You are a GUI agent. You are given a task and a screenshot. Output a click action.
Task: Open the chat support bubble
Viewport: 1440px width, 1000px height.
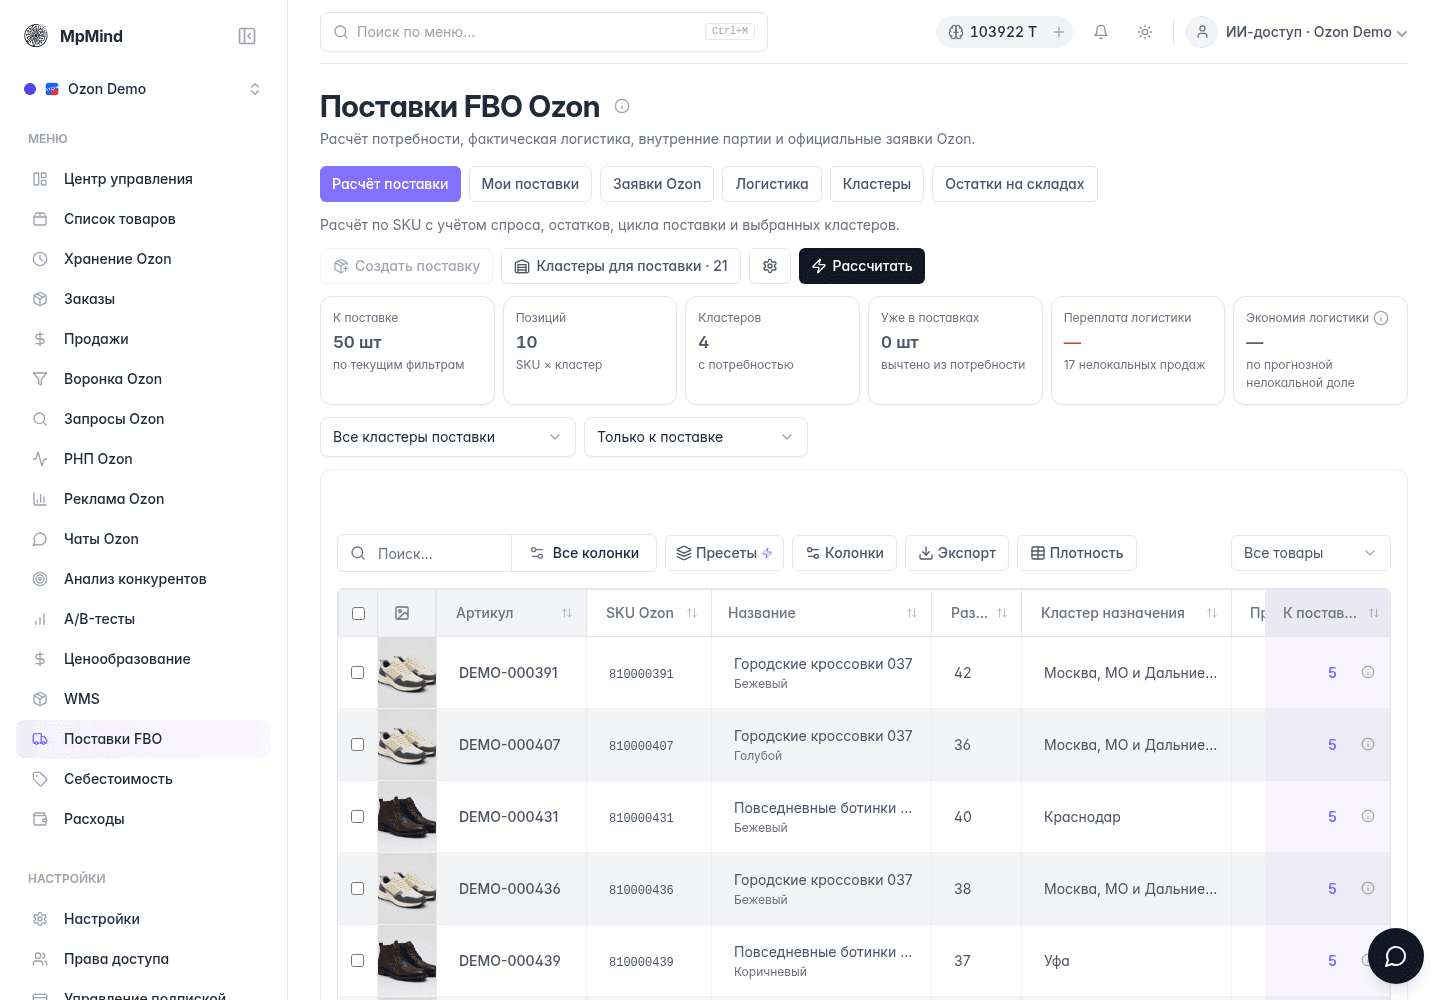point(1396,956)
